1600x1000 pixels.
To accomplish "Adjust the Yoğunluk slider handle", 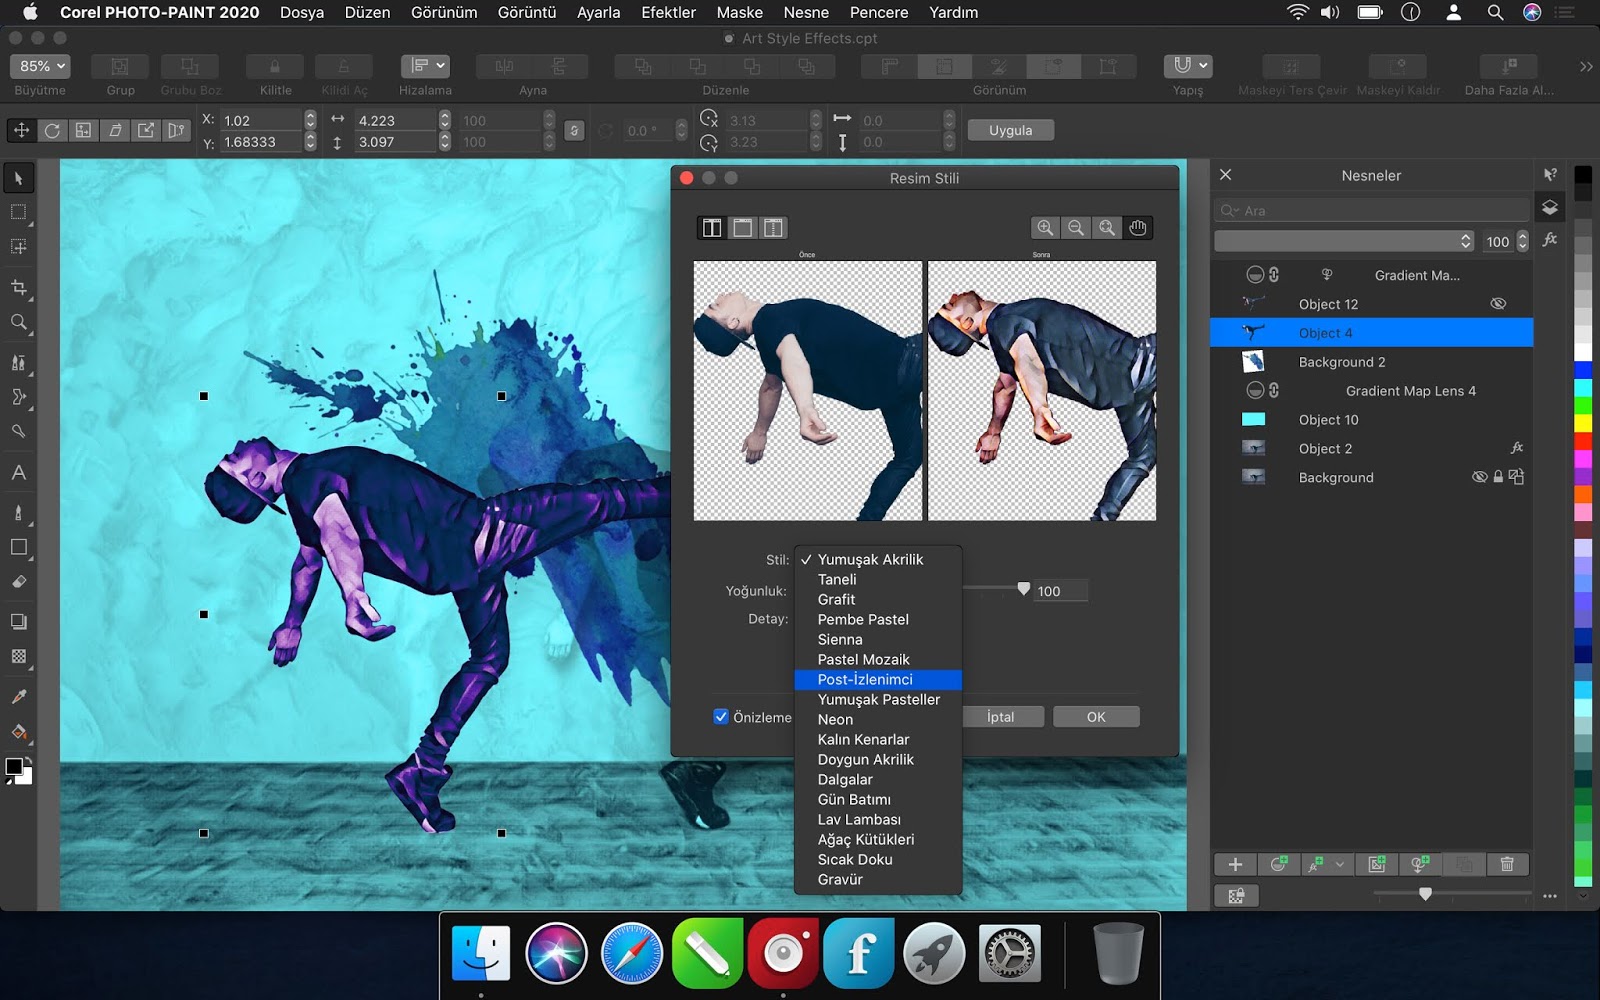I will pyautogui.click(x=1023, y=589).
